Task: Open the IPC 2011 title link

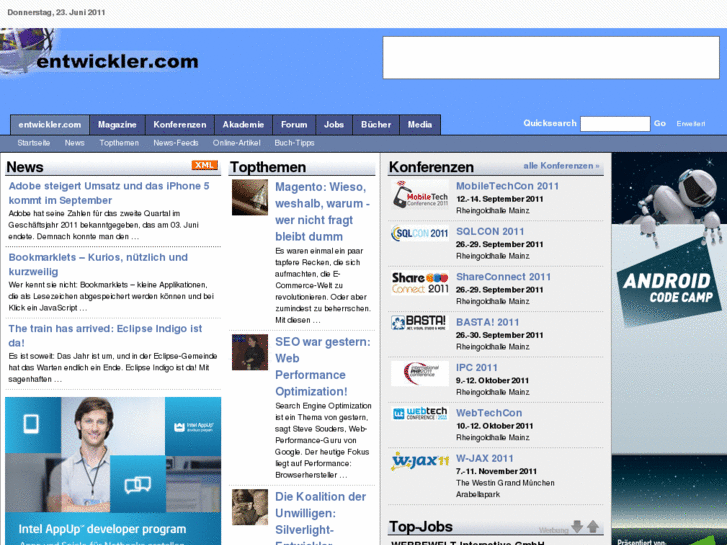Action: 477,368
